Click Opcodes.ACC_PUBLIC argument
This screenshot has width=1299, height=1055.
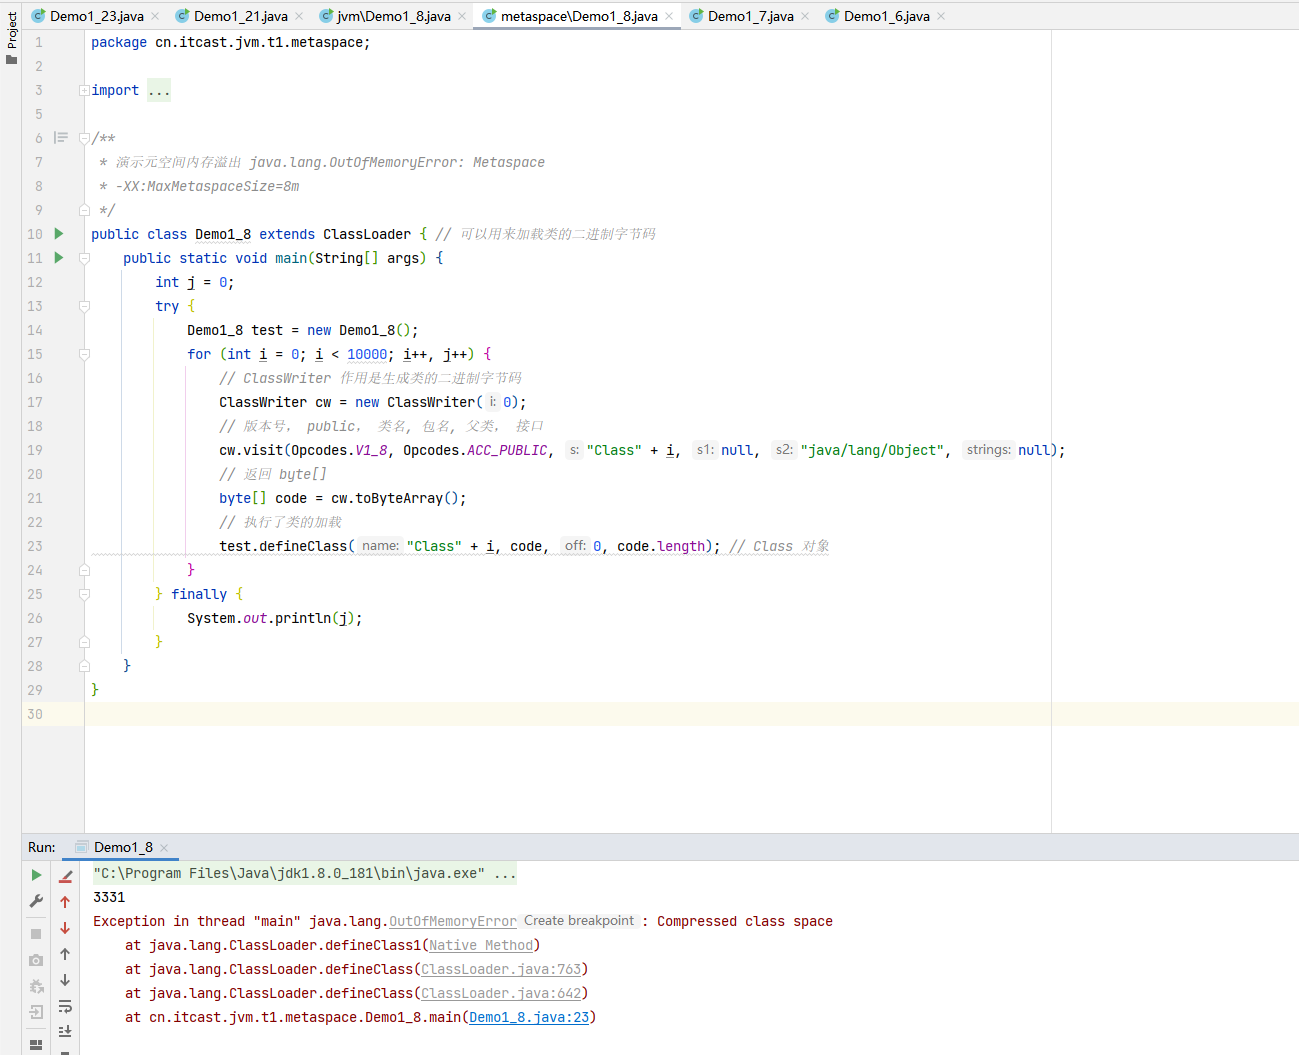coord(475,450)
